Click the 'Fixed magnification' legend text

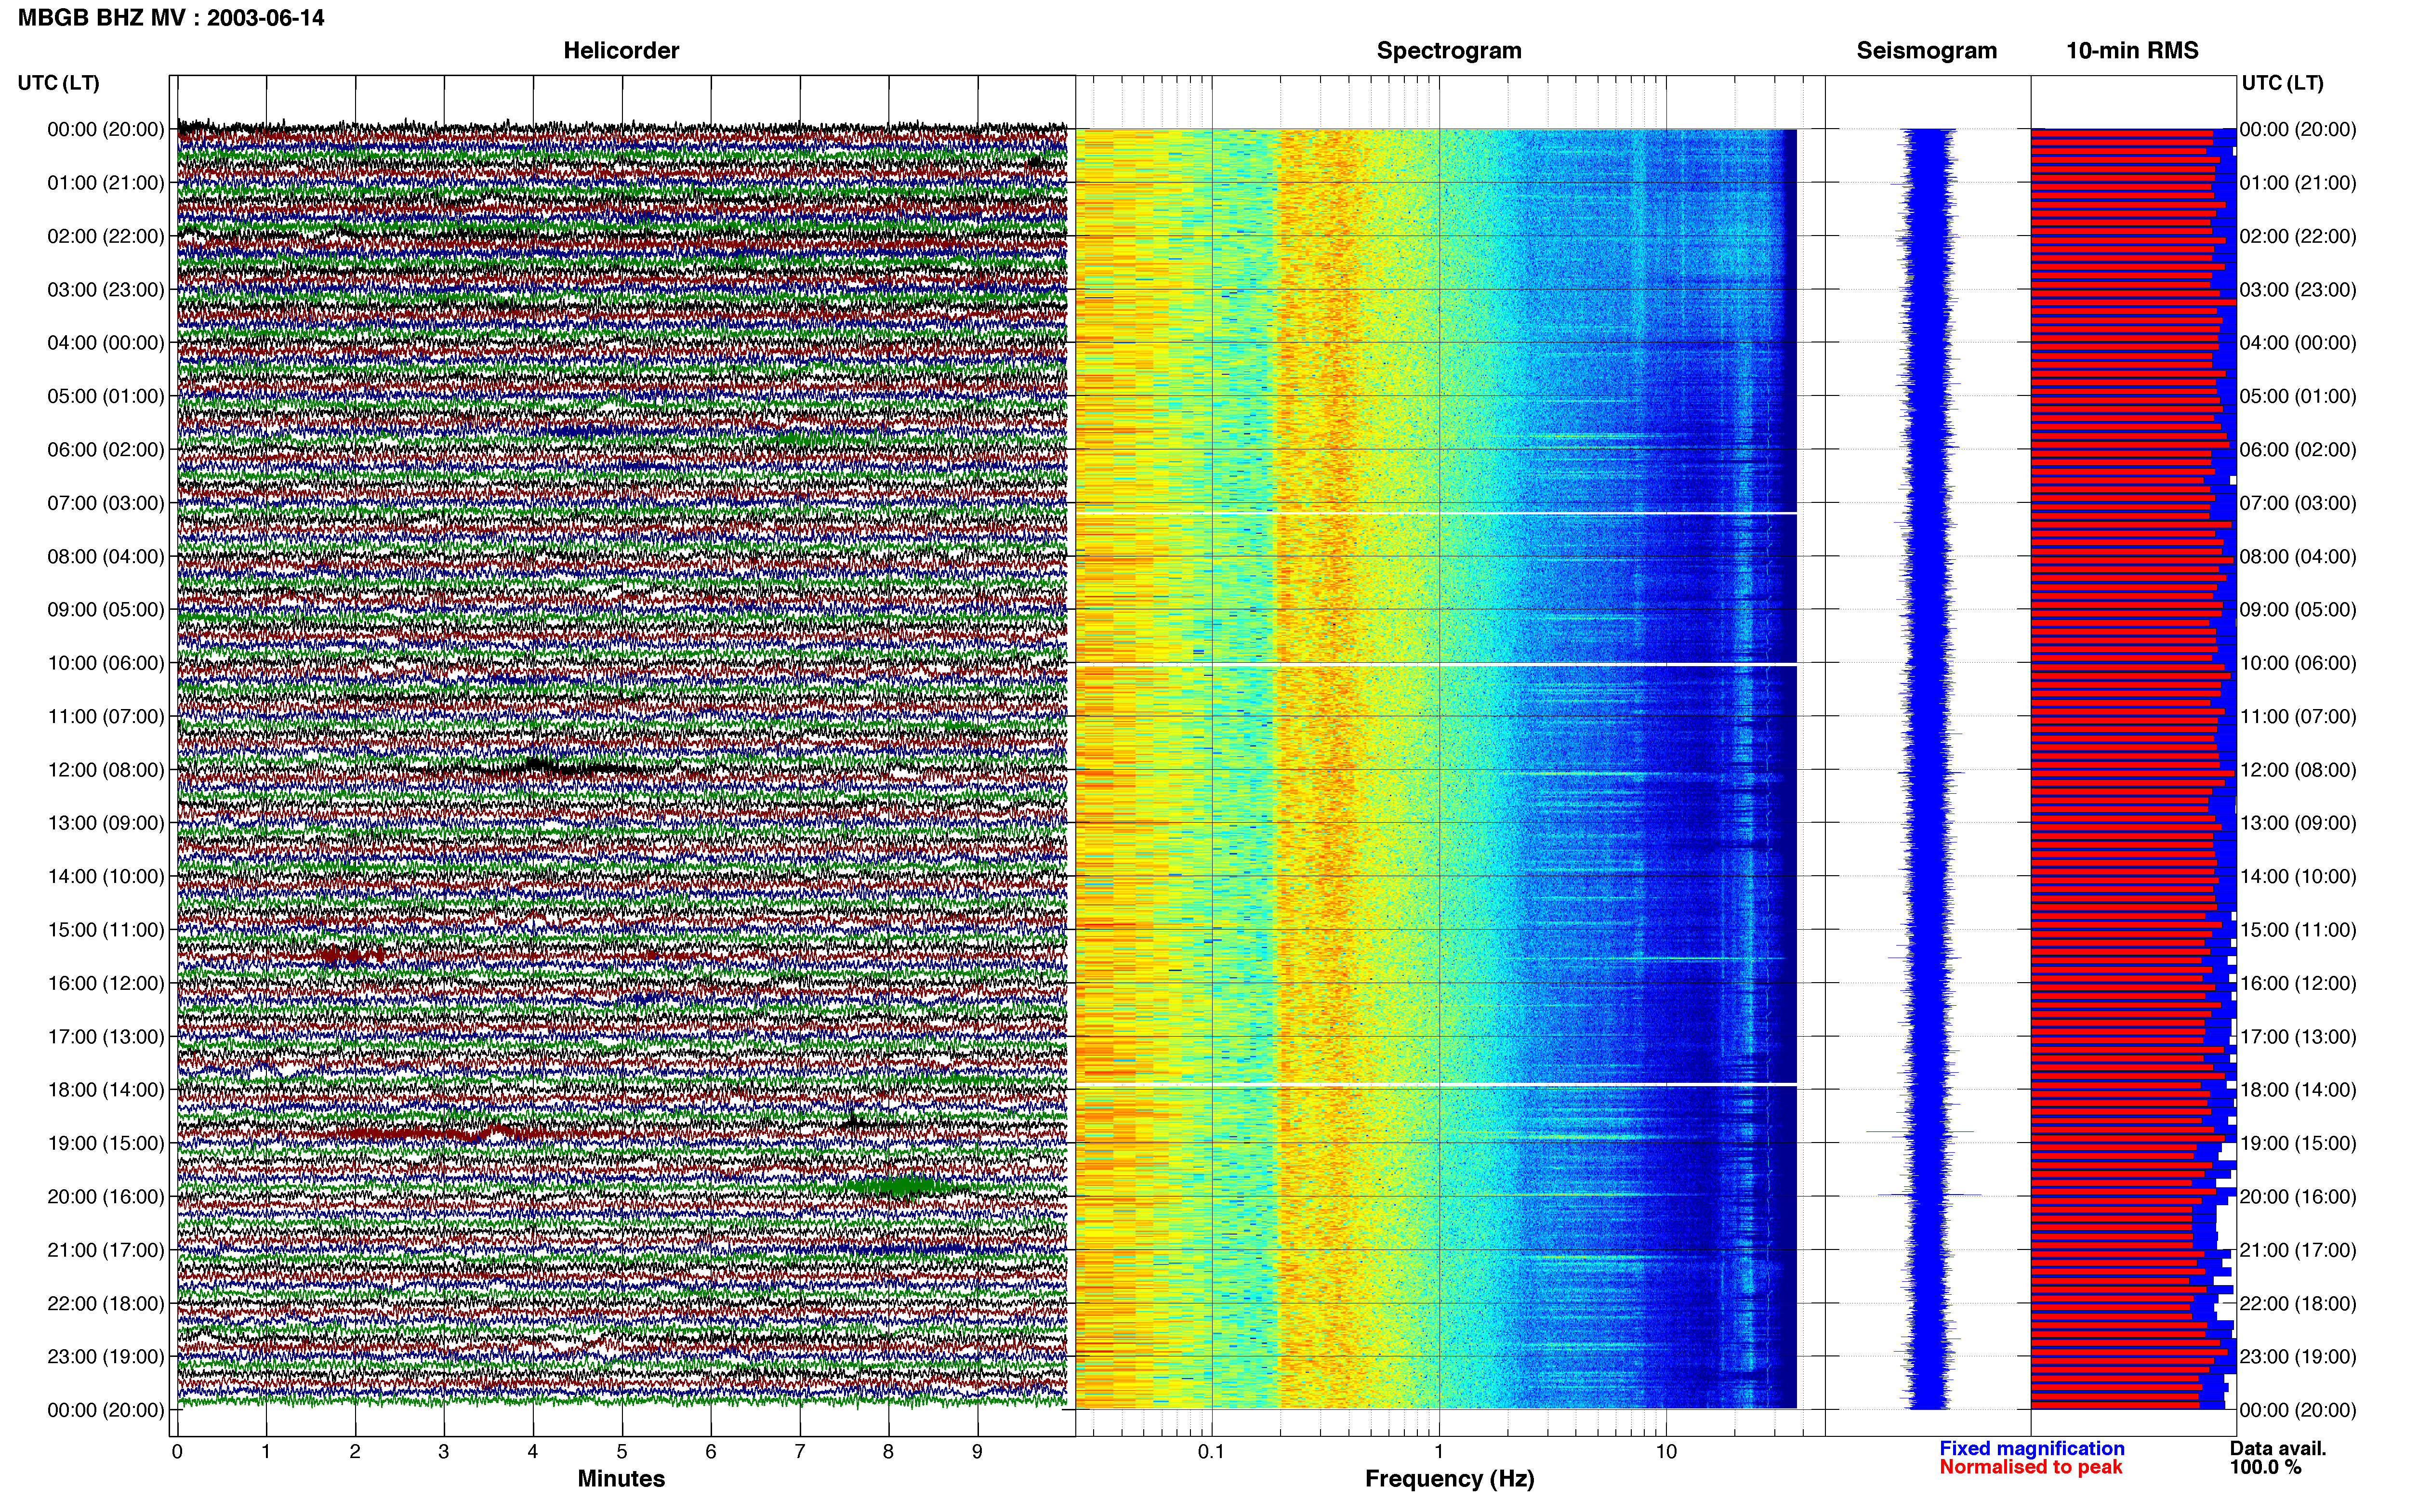(x=2032, y=1449)
